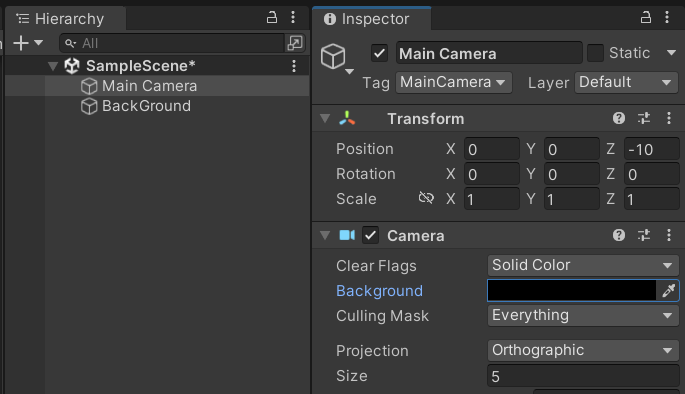Switch to the Hierarchy tab
The image size is (685, 394).
(66, 19)
